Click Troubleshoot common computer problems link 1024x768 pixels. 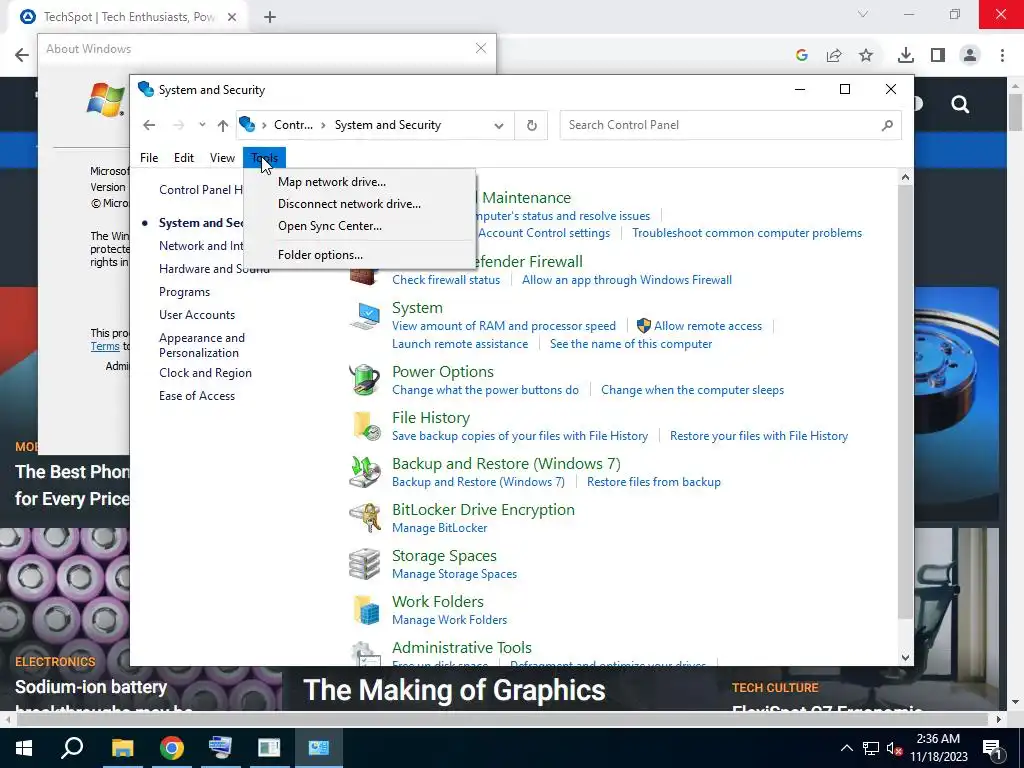pos(746,233)
